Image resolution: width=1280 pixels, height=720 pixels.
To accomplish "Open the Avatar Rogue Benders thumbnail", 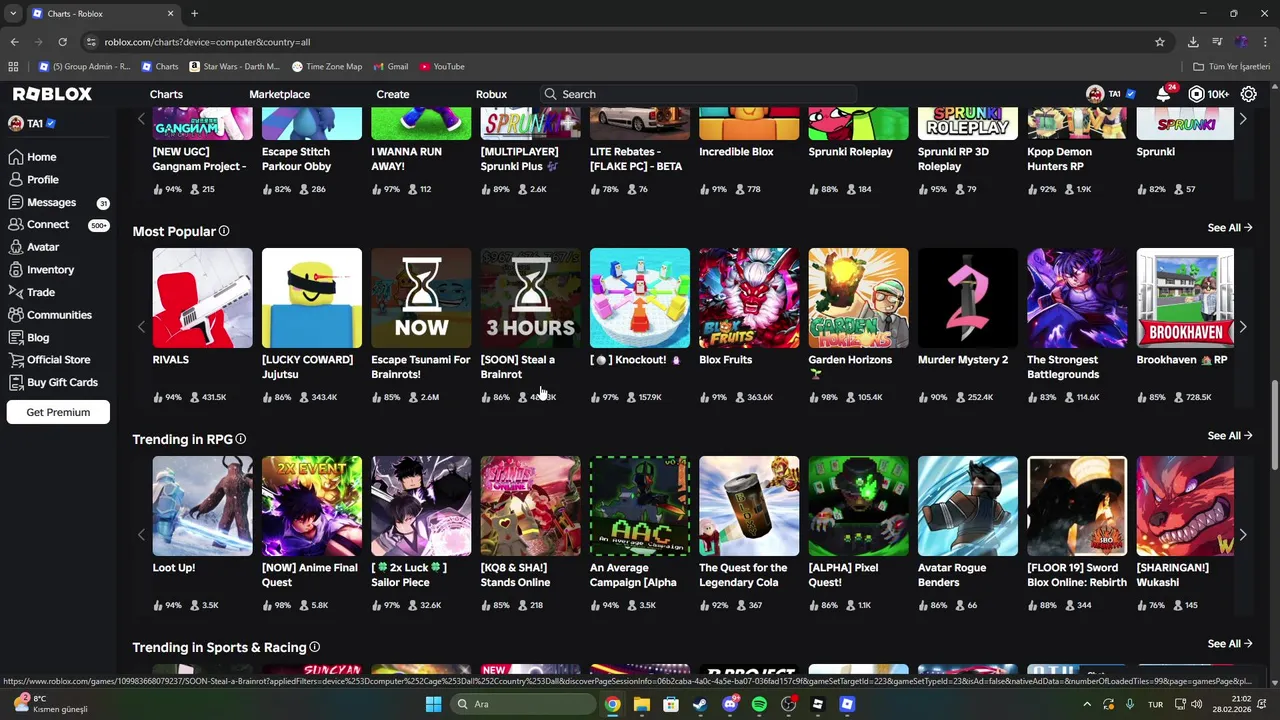I will tap(968, 506).
